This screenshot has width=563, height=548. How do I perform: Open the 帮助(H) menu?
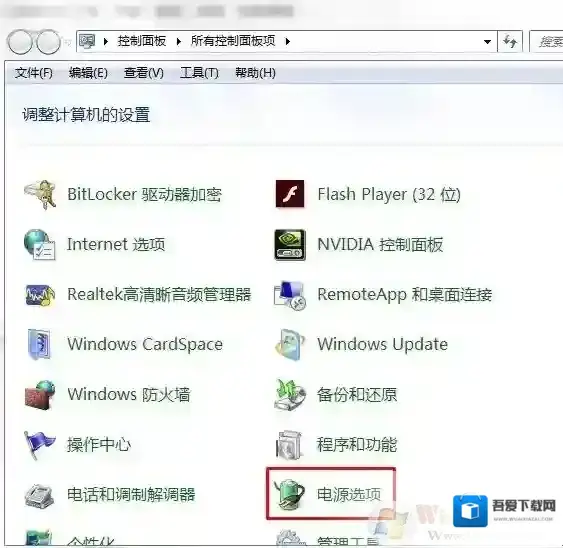coord(255,73)
